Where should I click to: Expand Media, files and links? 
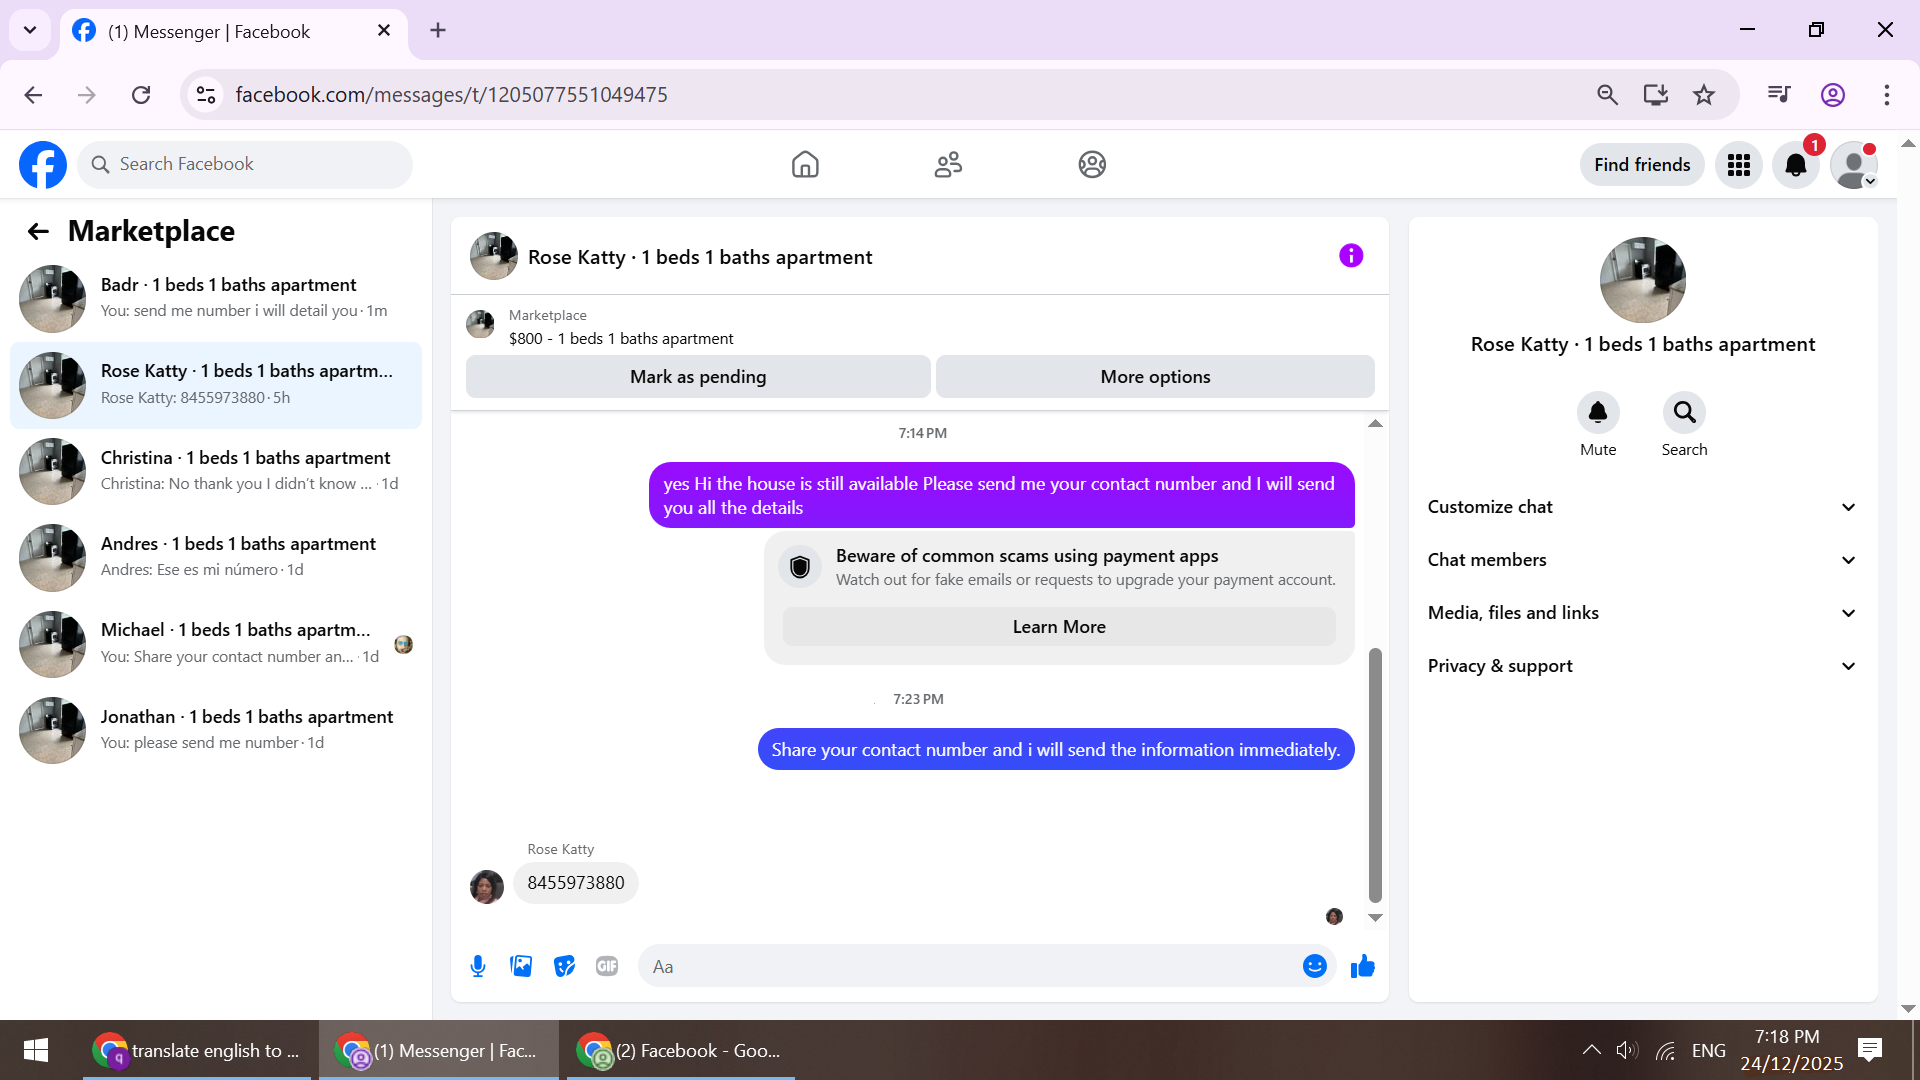[x=1642, y=613]
